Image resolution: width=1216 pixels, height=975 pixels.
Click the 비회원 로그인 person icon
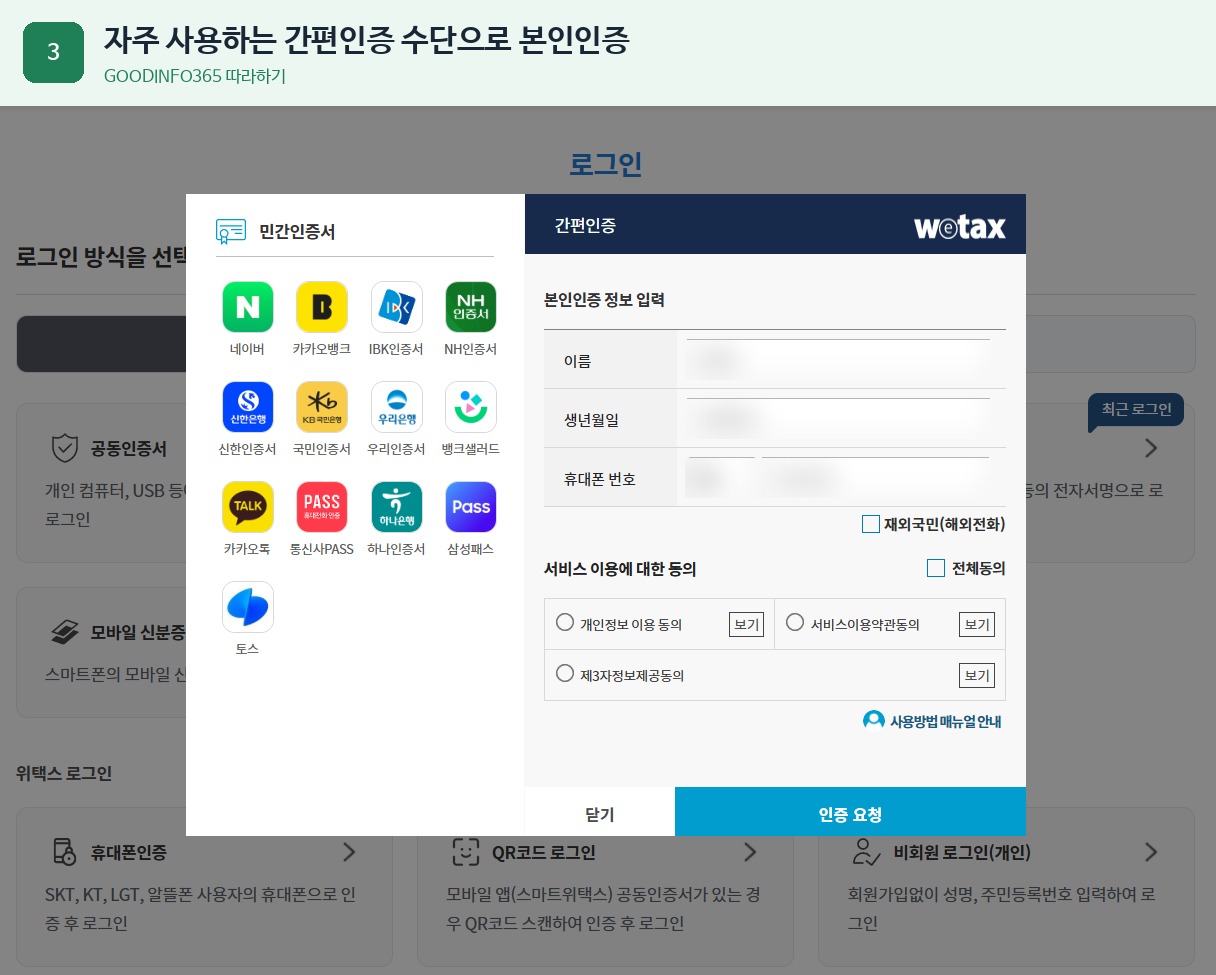[x=866, y=852]
